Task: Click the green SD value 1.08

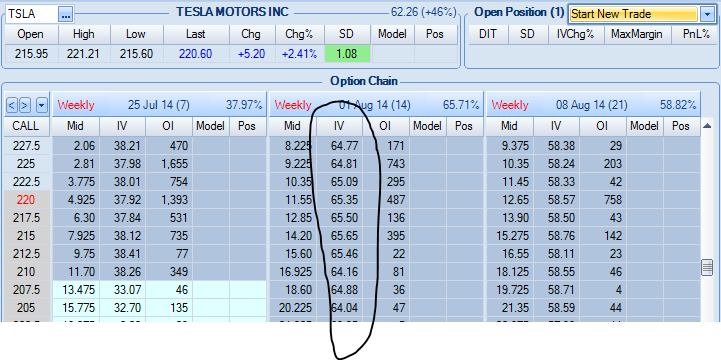Action: pos(347,54)
